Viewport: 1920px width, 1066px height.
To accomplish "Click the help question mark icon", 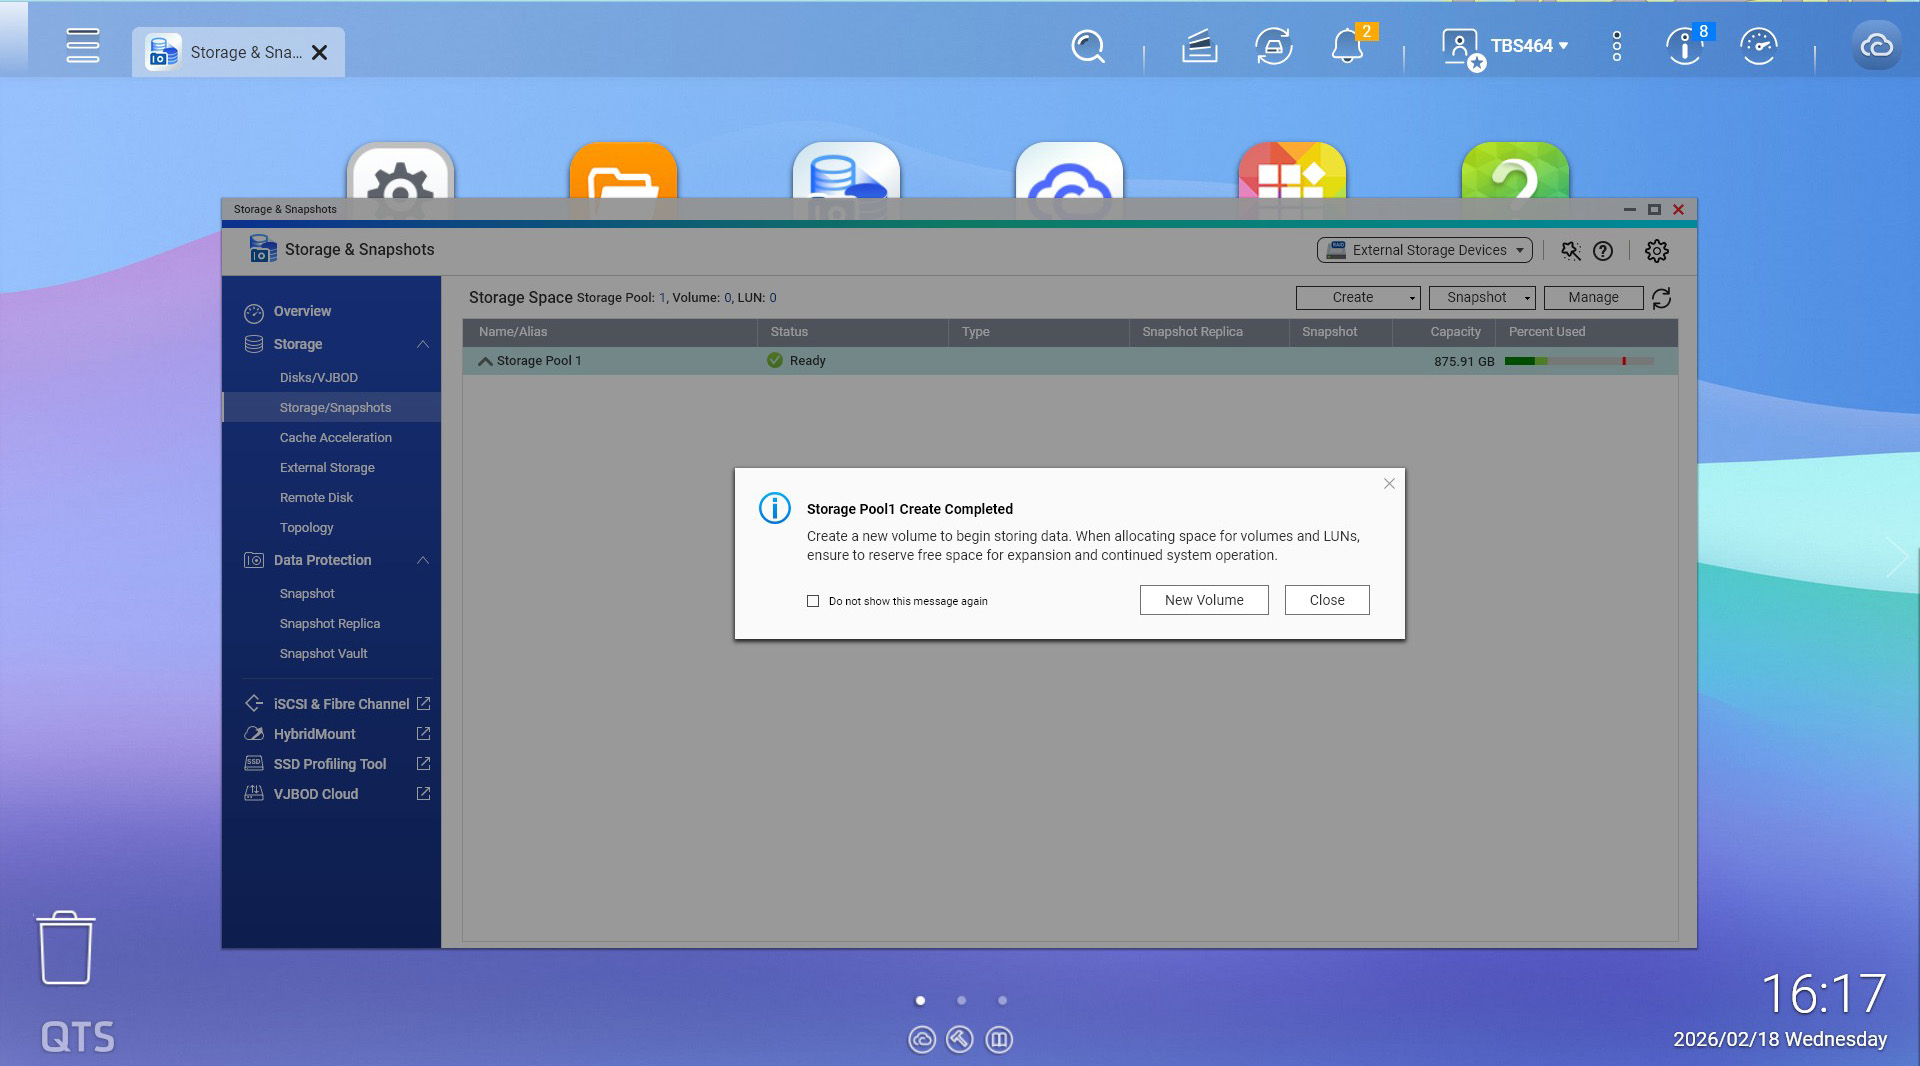I will pyautogui.click(x=1603, y=251).
